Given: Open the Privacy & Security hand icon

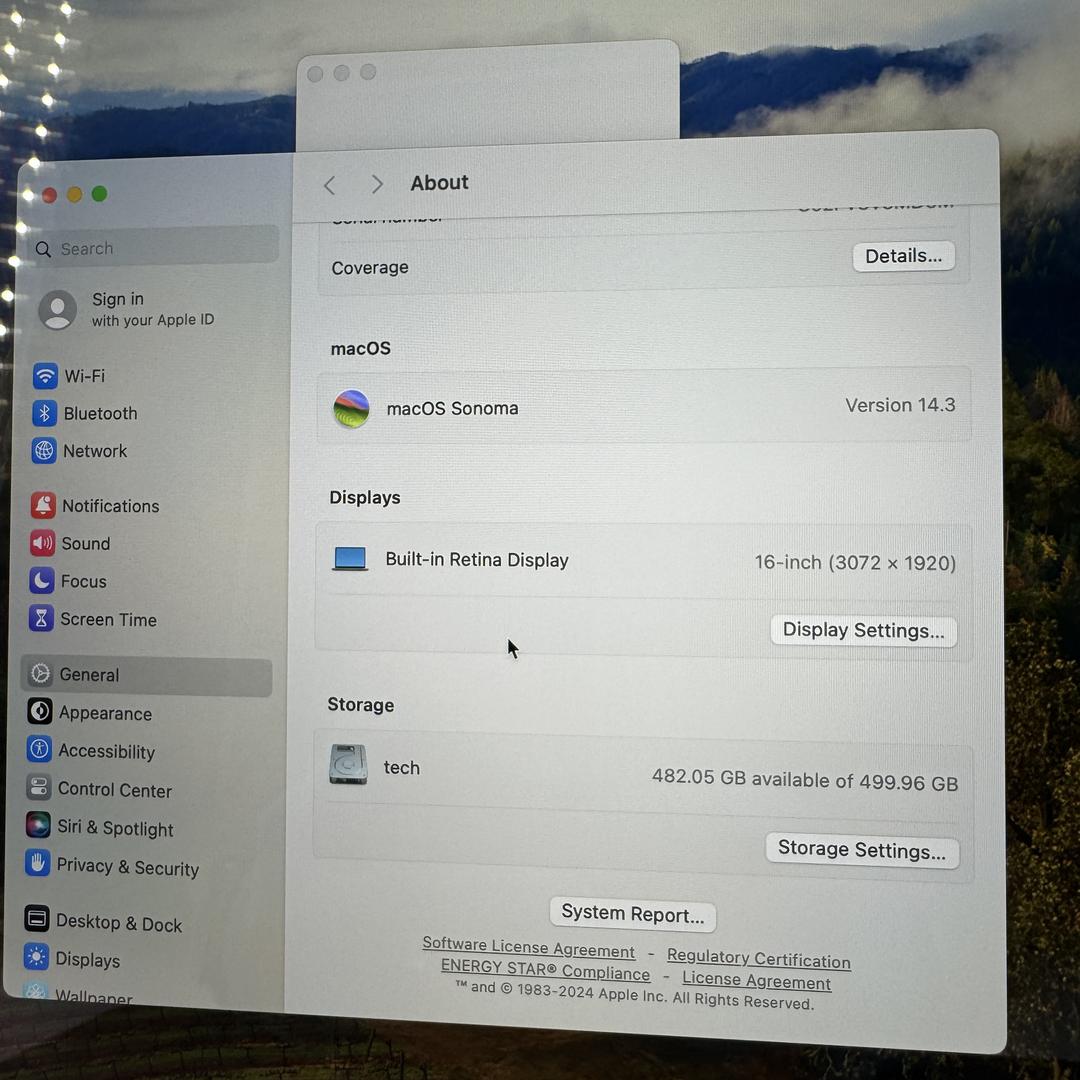Looking at the screenshot, I should [x=37, y=863].
